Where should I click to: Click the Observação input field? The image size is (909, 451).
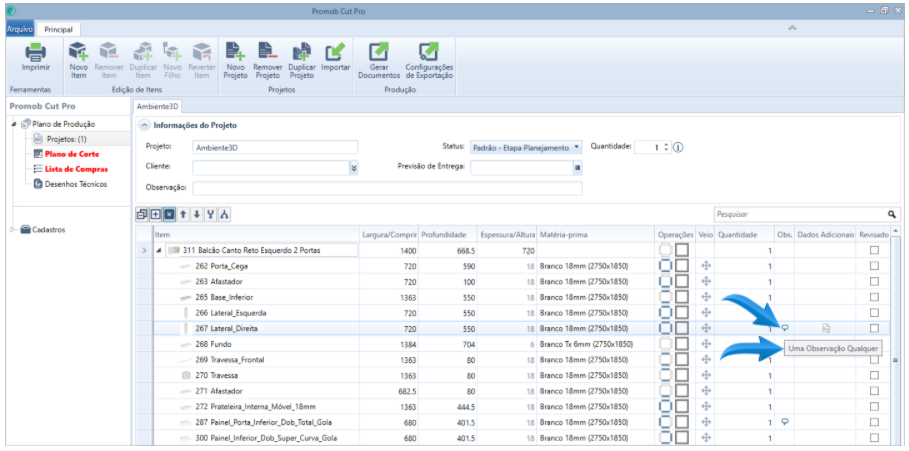(x=387, y=188)
